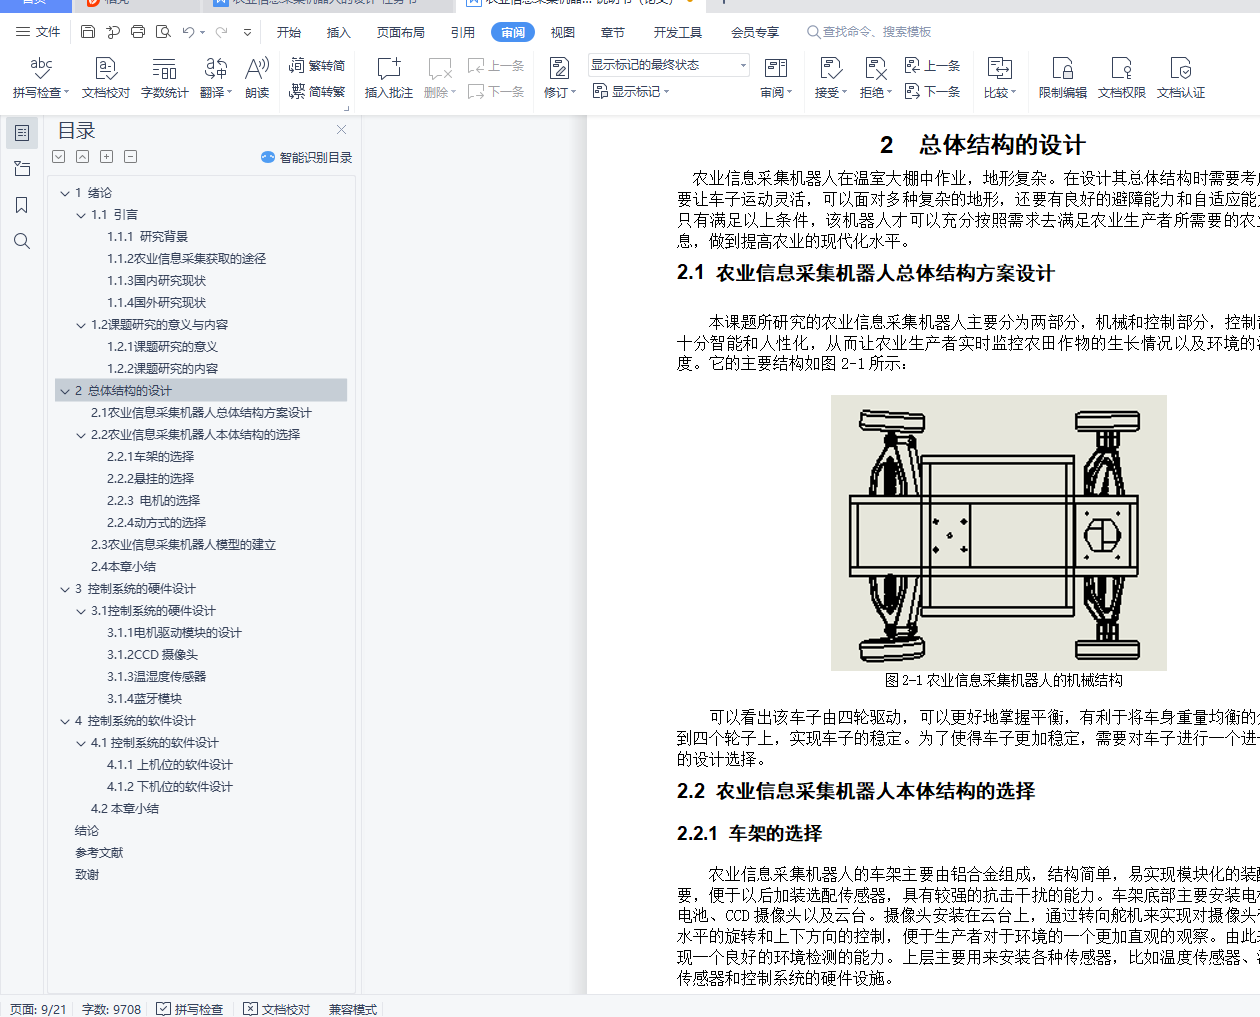Click the 字数: 9708 word count indicator
This screenshot has height=1017, width=1260.
point(111,1009)
